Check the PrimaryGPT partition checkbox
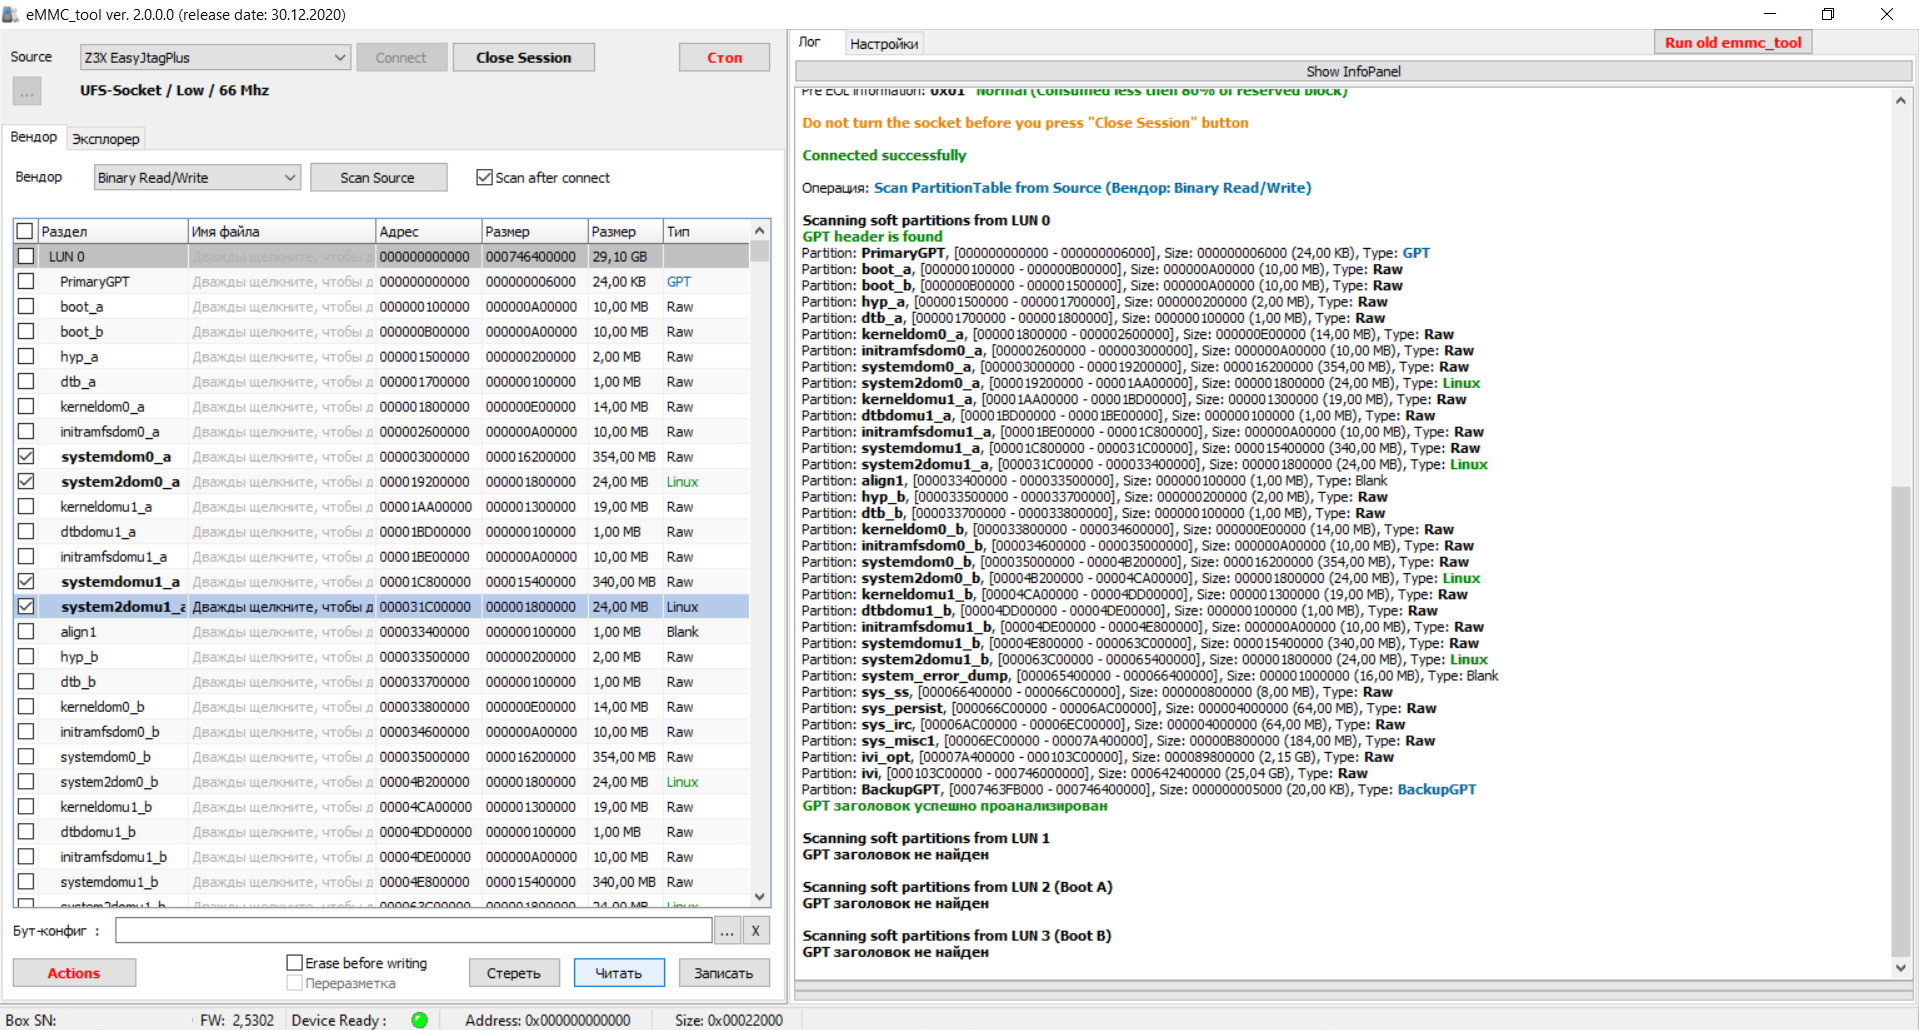 point(26,281)
